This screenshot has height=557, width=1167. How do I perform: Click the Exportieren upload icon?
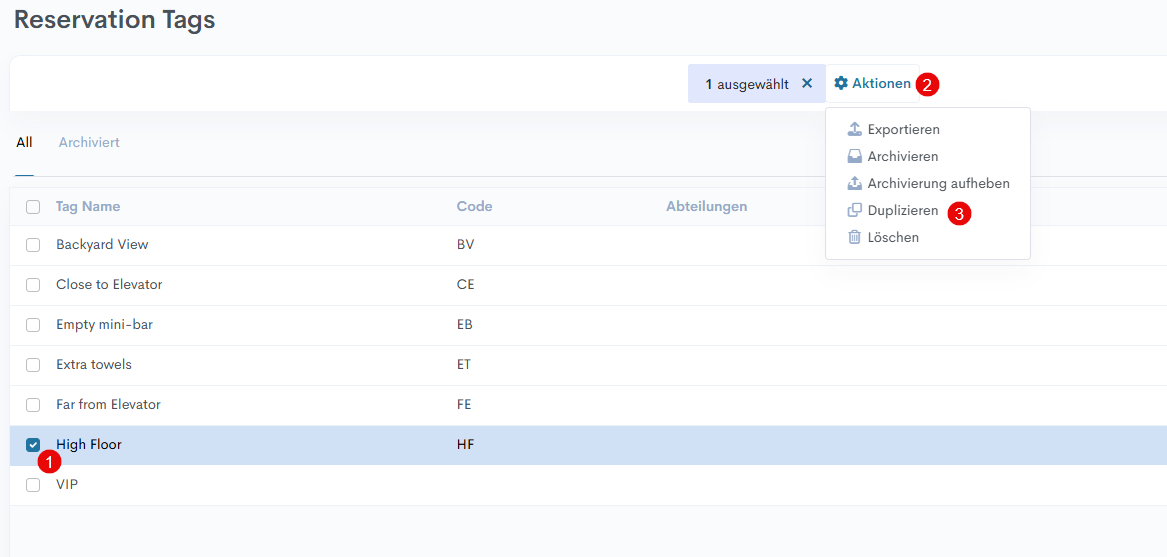pos(854,130)
